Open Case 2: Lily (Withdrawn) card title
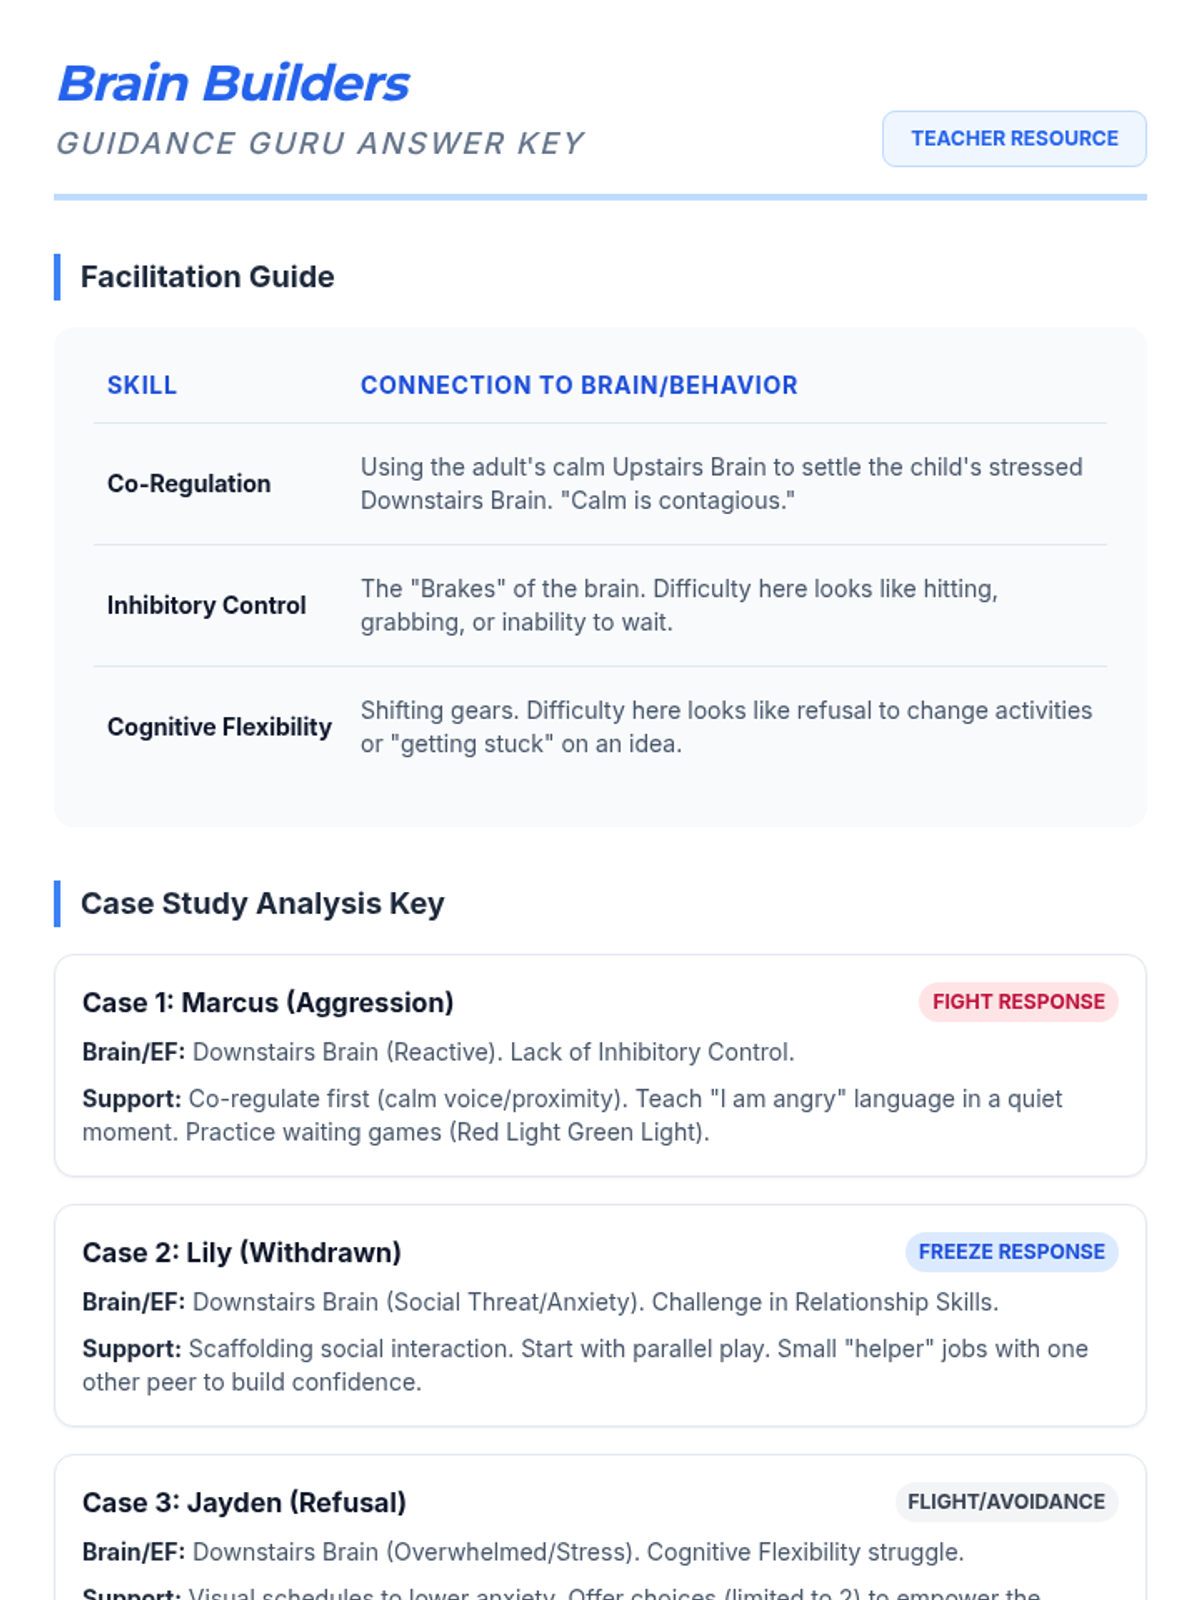The height and width of the screenshot is (1600, 1200). [x=242, y=1253]
